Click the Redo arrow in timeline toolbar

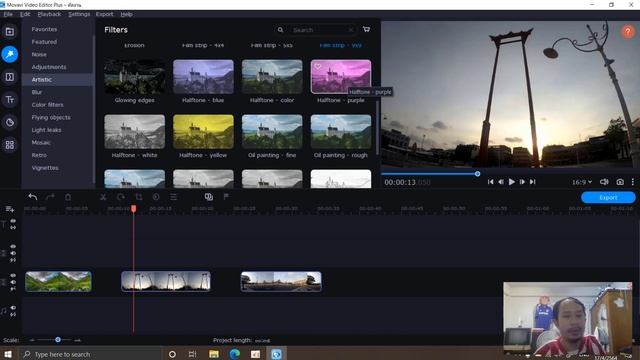point(50,197)
